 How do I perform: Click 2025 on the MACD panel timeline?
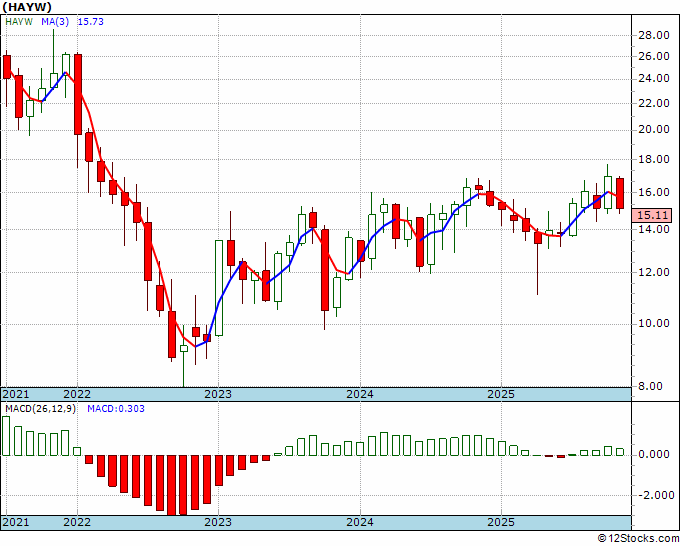point(501,522)
